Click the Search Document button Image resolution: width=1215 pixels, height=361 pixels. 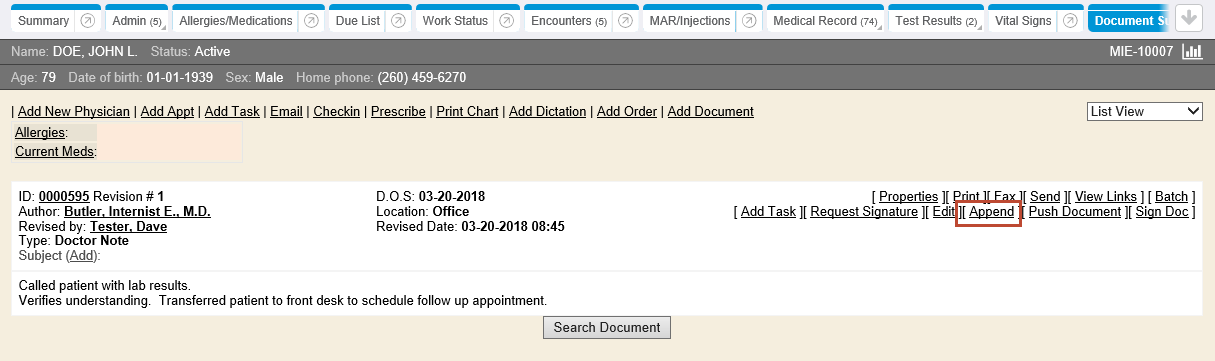[x=607, y=327]
